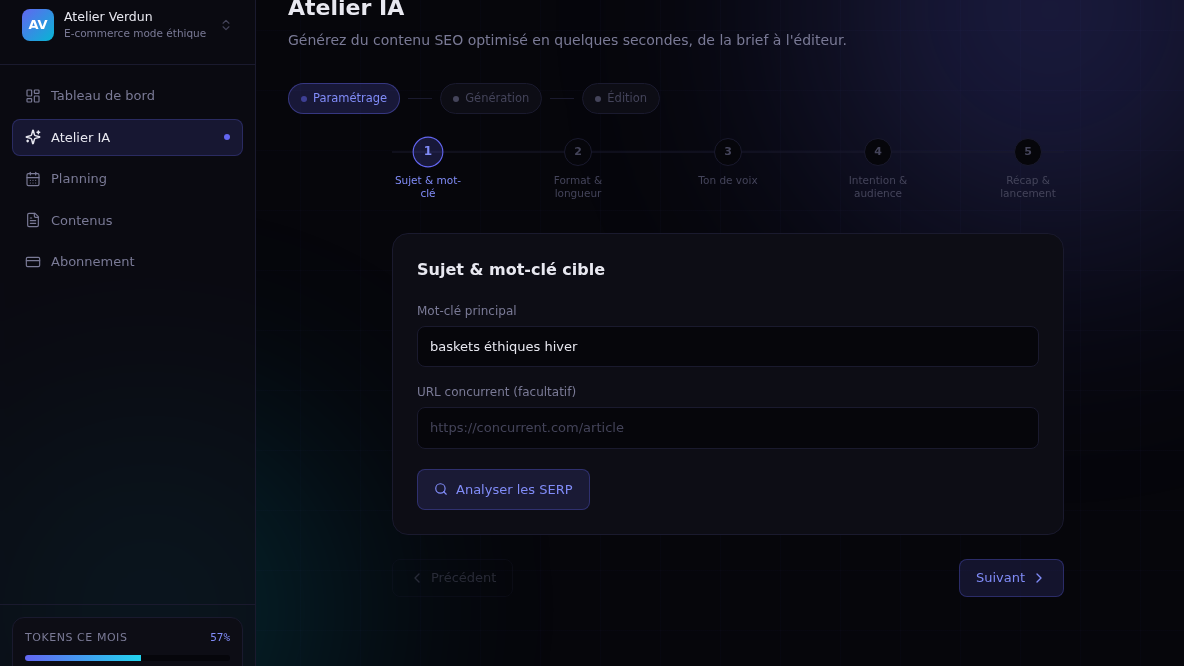1184x666 pixels.
Task: Click the Tableau de bord grid icon
Action: [32, 96]
